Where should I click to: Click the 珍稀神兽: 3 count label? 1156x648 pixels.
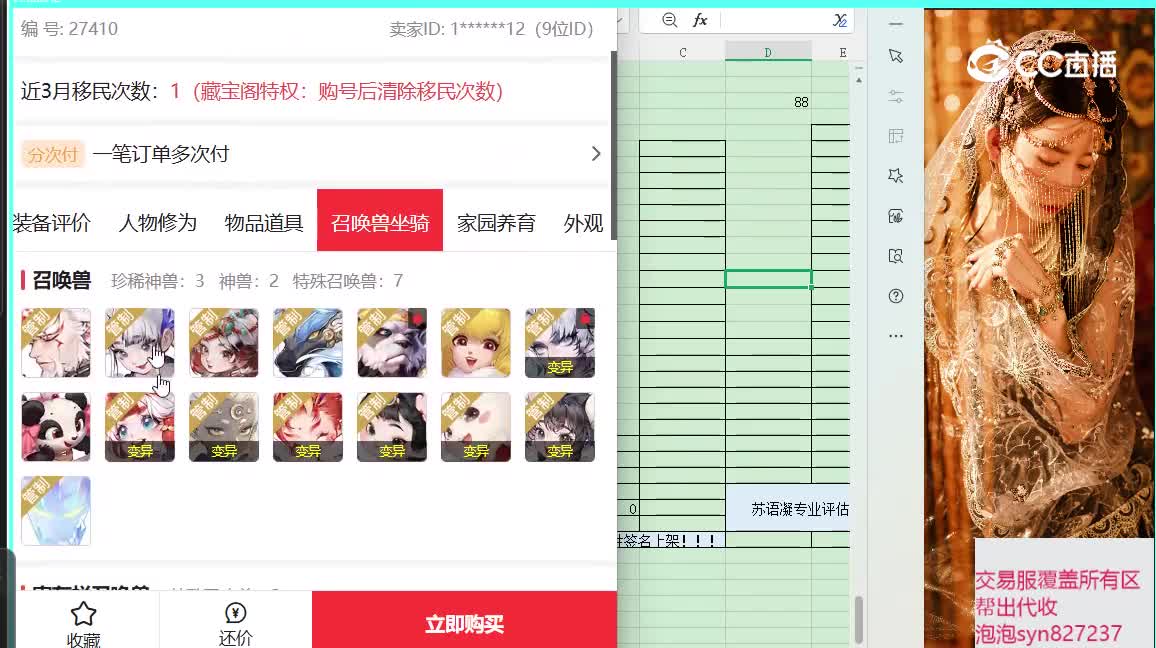click(157, 281)
